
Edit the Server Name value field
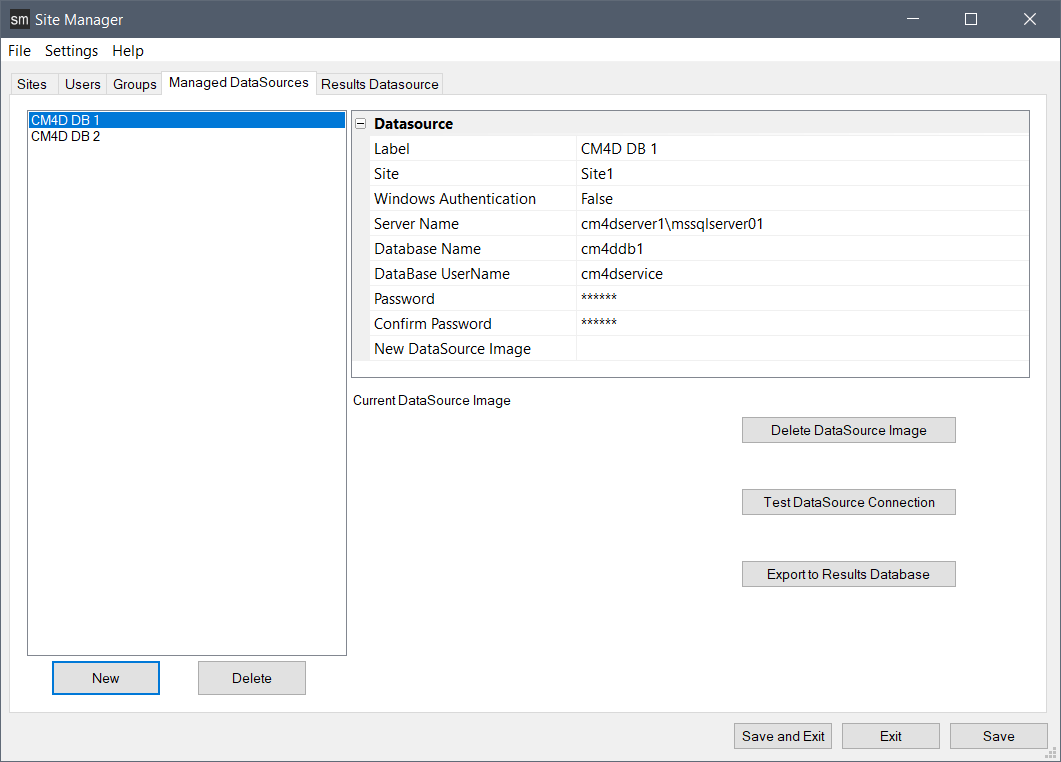pos(800,224)
